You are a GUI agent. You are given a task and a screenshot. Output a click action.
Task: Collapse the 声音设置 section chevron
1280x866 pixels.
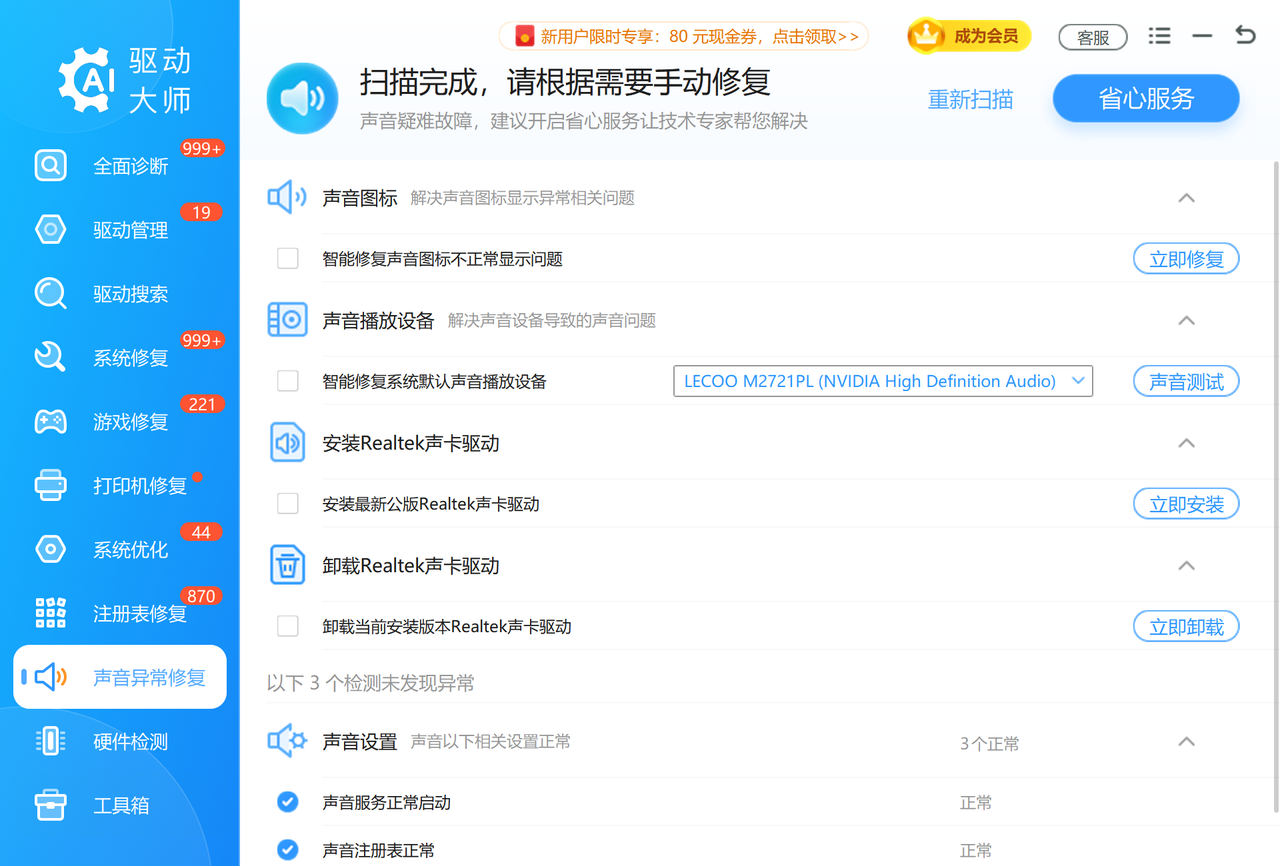pyautogui.click(x=1187, y=741)
